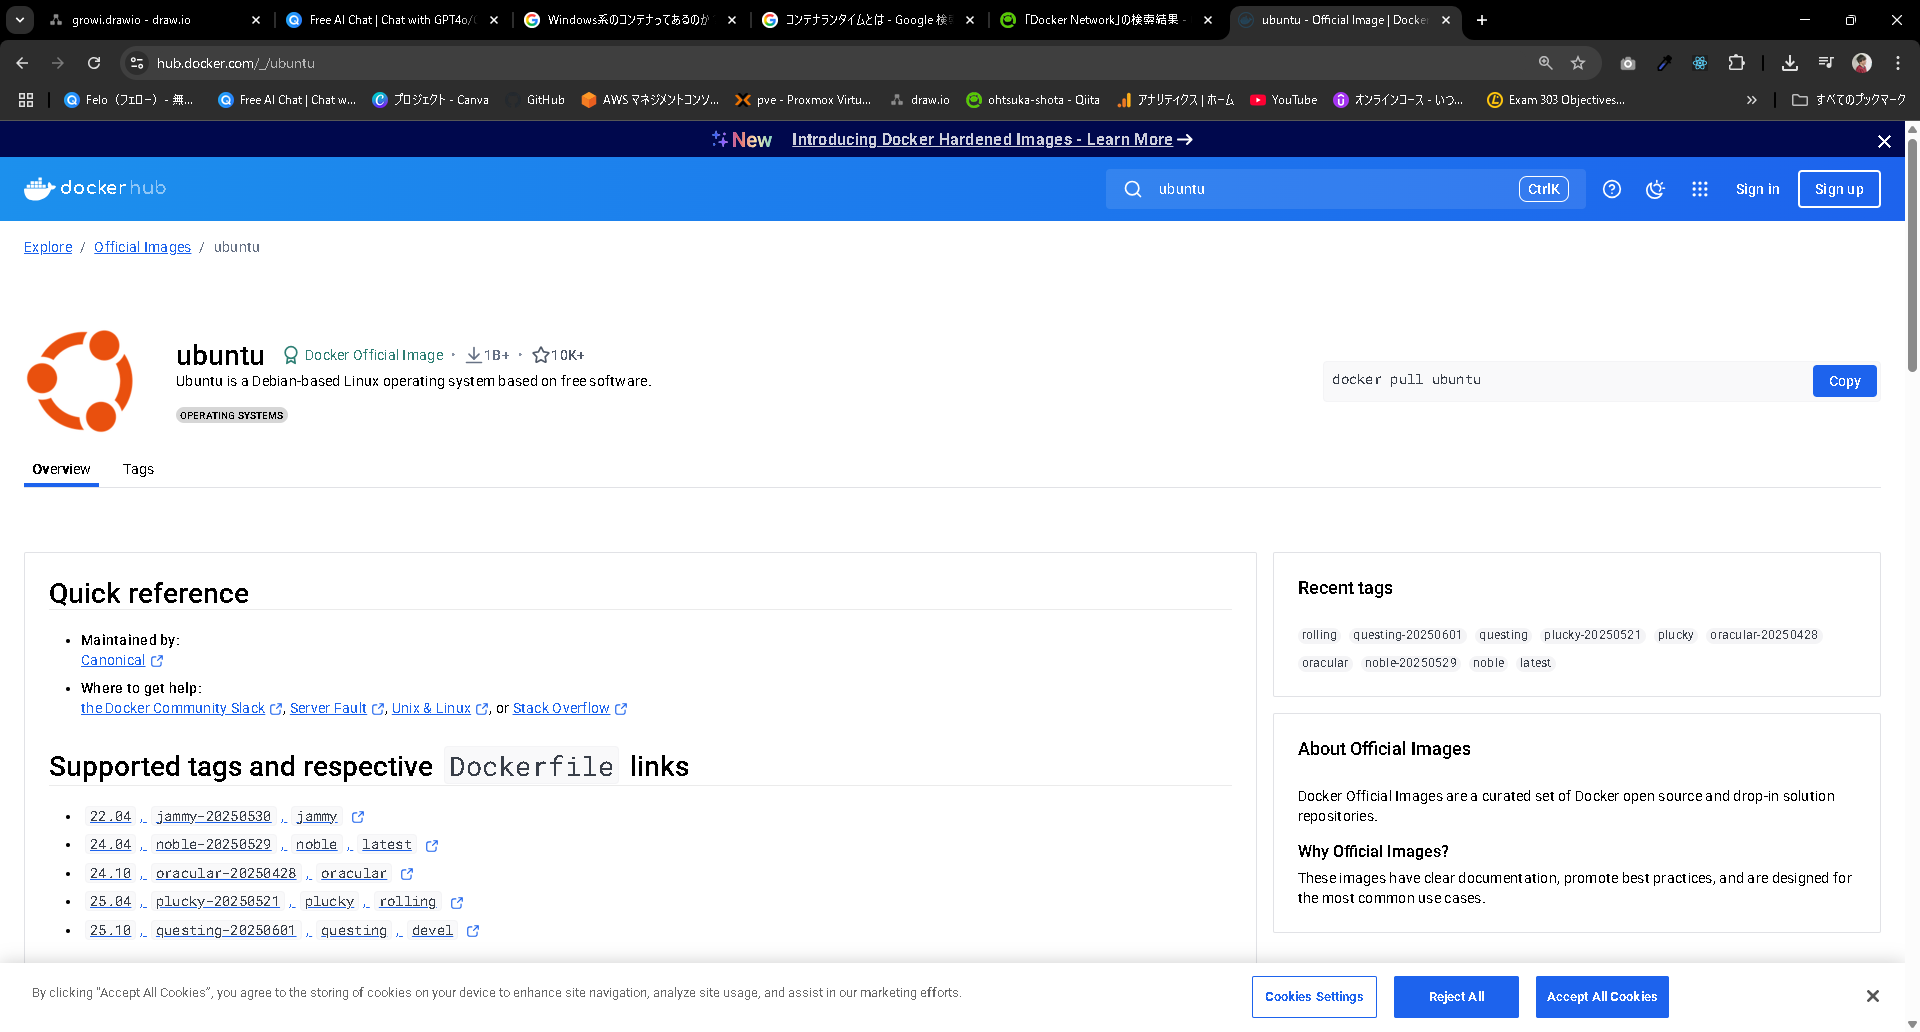
Task: Open the Chrome three-dot menu
Action: (x=1898, y=63)
